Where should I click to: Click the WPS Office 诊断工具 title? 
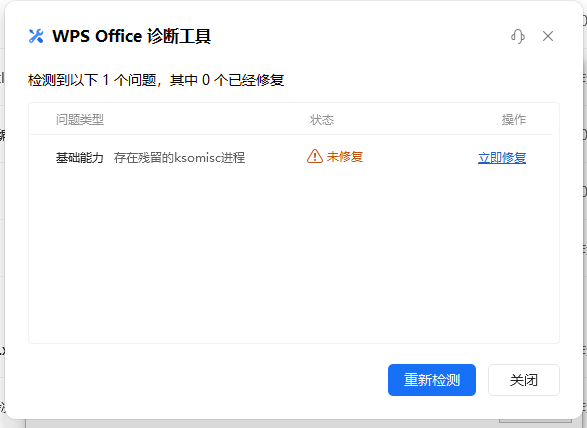tap(131, 36)
